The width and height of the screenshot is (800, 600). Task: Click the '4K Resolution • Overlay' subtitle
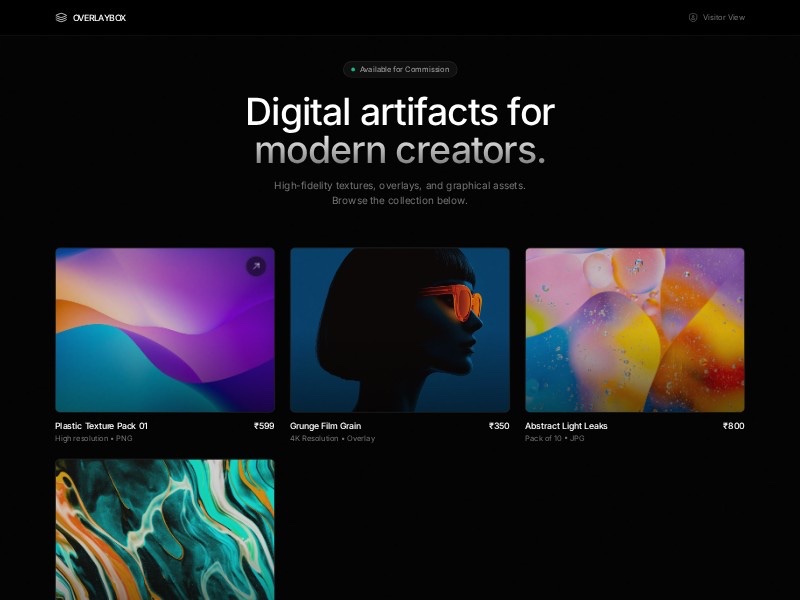(332, 439)
